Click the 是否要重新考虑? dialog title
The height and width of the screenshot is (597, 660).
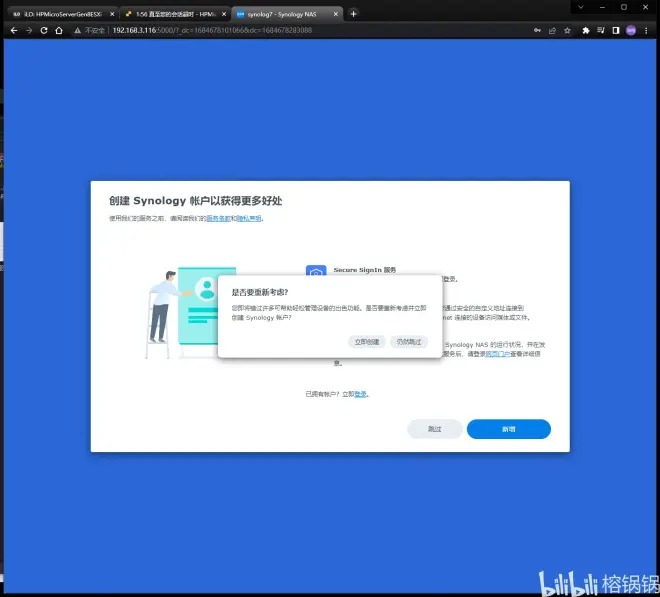click(260, 292)
